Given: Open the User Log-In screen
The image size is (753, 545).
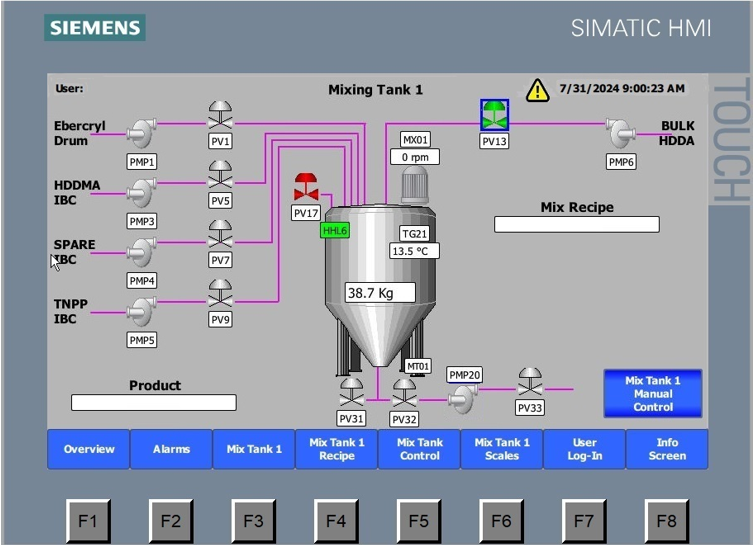Looking at the screenshot, I should tap(584, 449).
